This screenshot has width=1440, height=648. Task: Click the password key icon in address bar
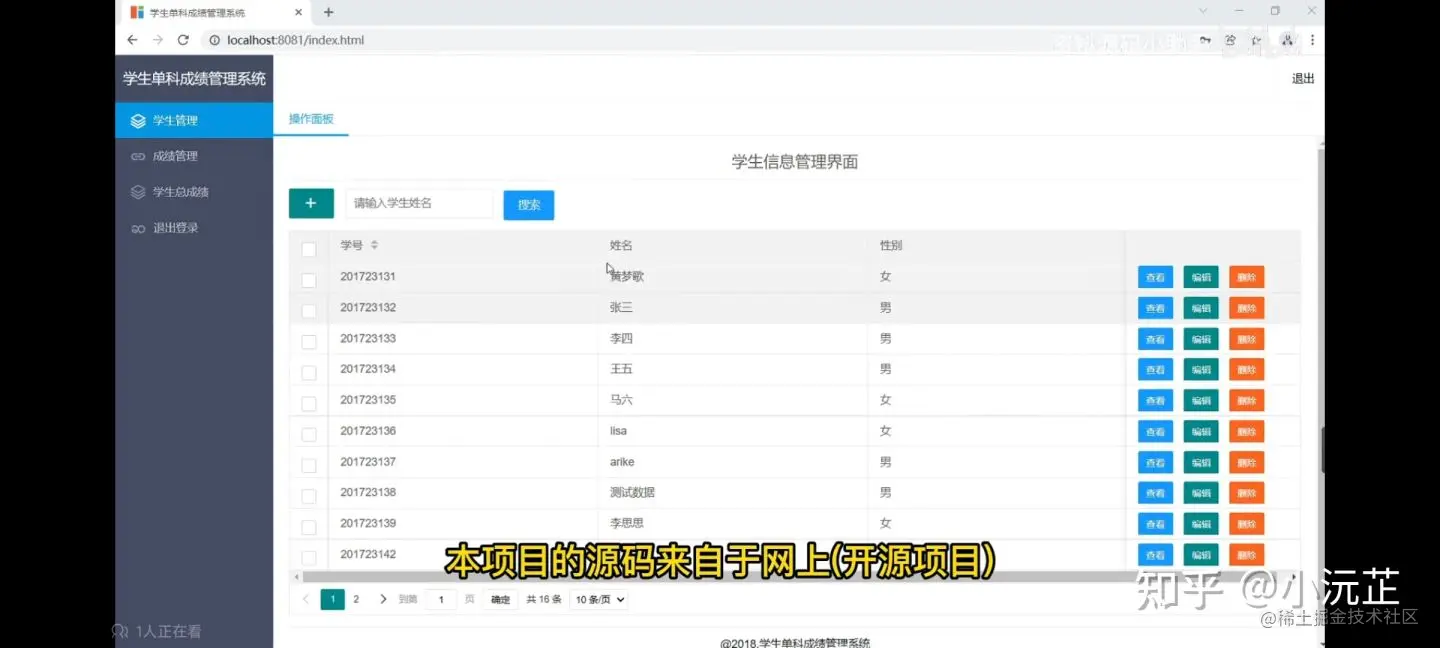1205,40
